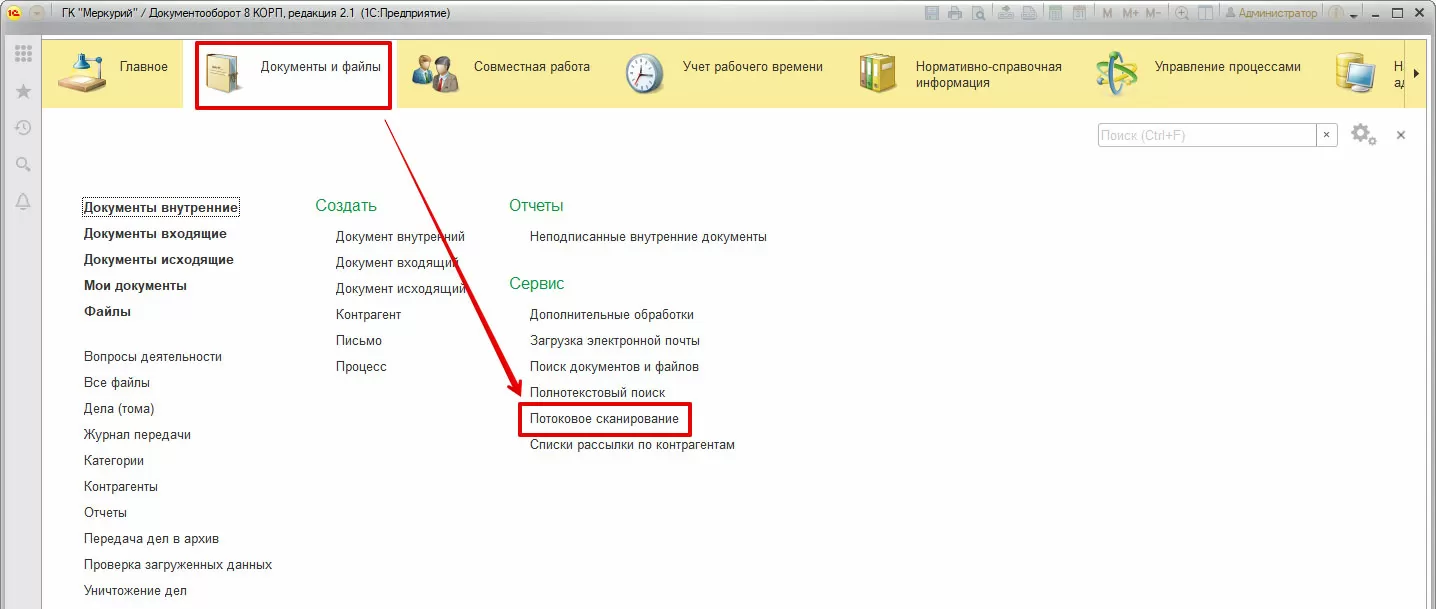This screenshot has height=609, width=1436.
Task: Open Проверка загруженных данных
Action: pos(178,565)
